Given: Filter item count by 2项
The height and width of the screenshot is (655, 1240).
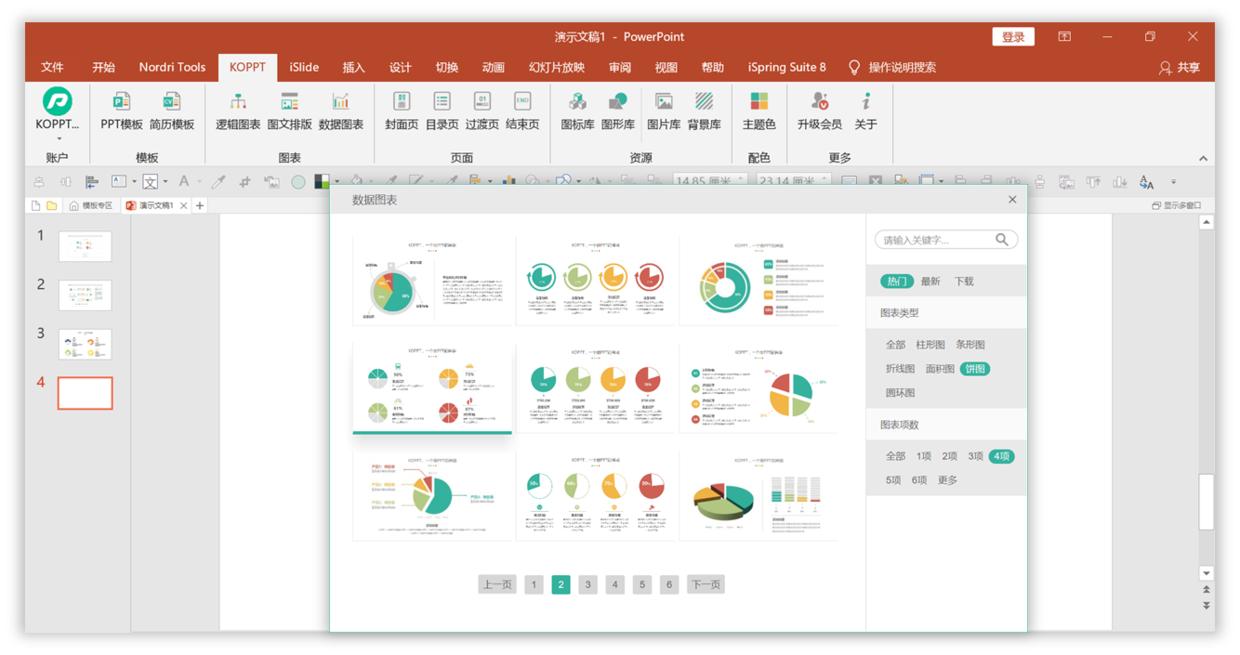Looking at the screenshot, I should tap(949, 455).
